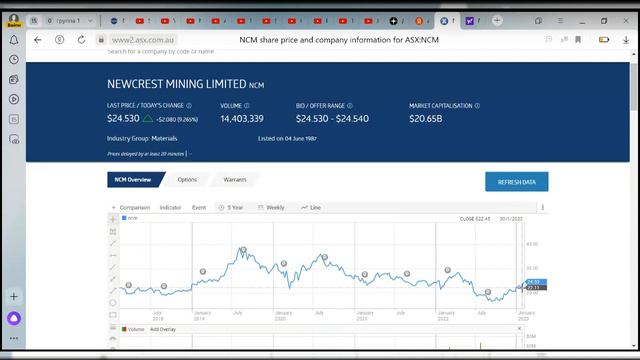Show info icon beside Market Capitalisation
This screenshot has height=360, width=640.
pos(477,106)
